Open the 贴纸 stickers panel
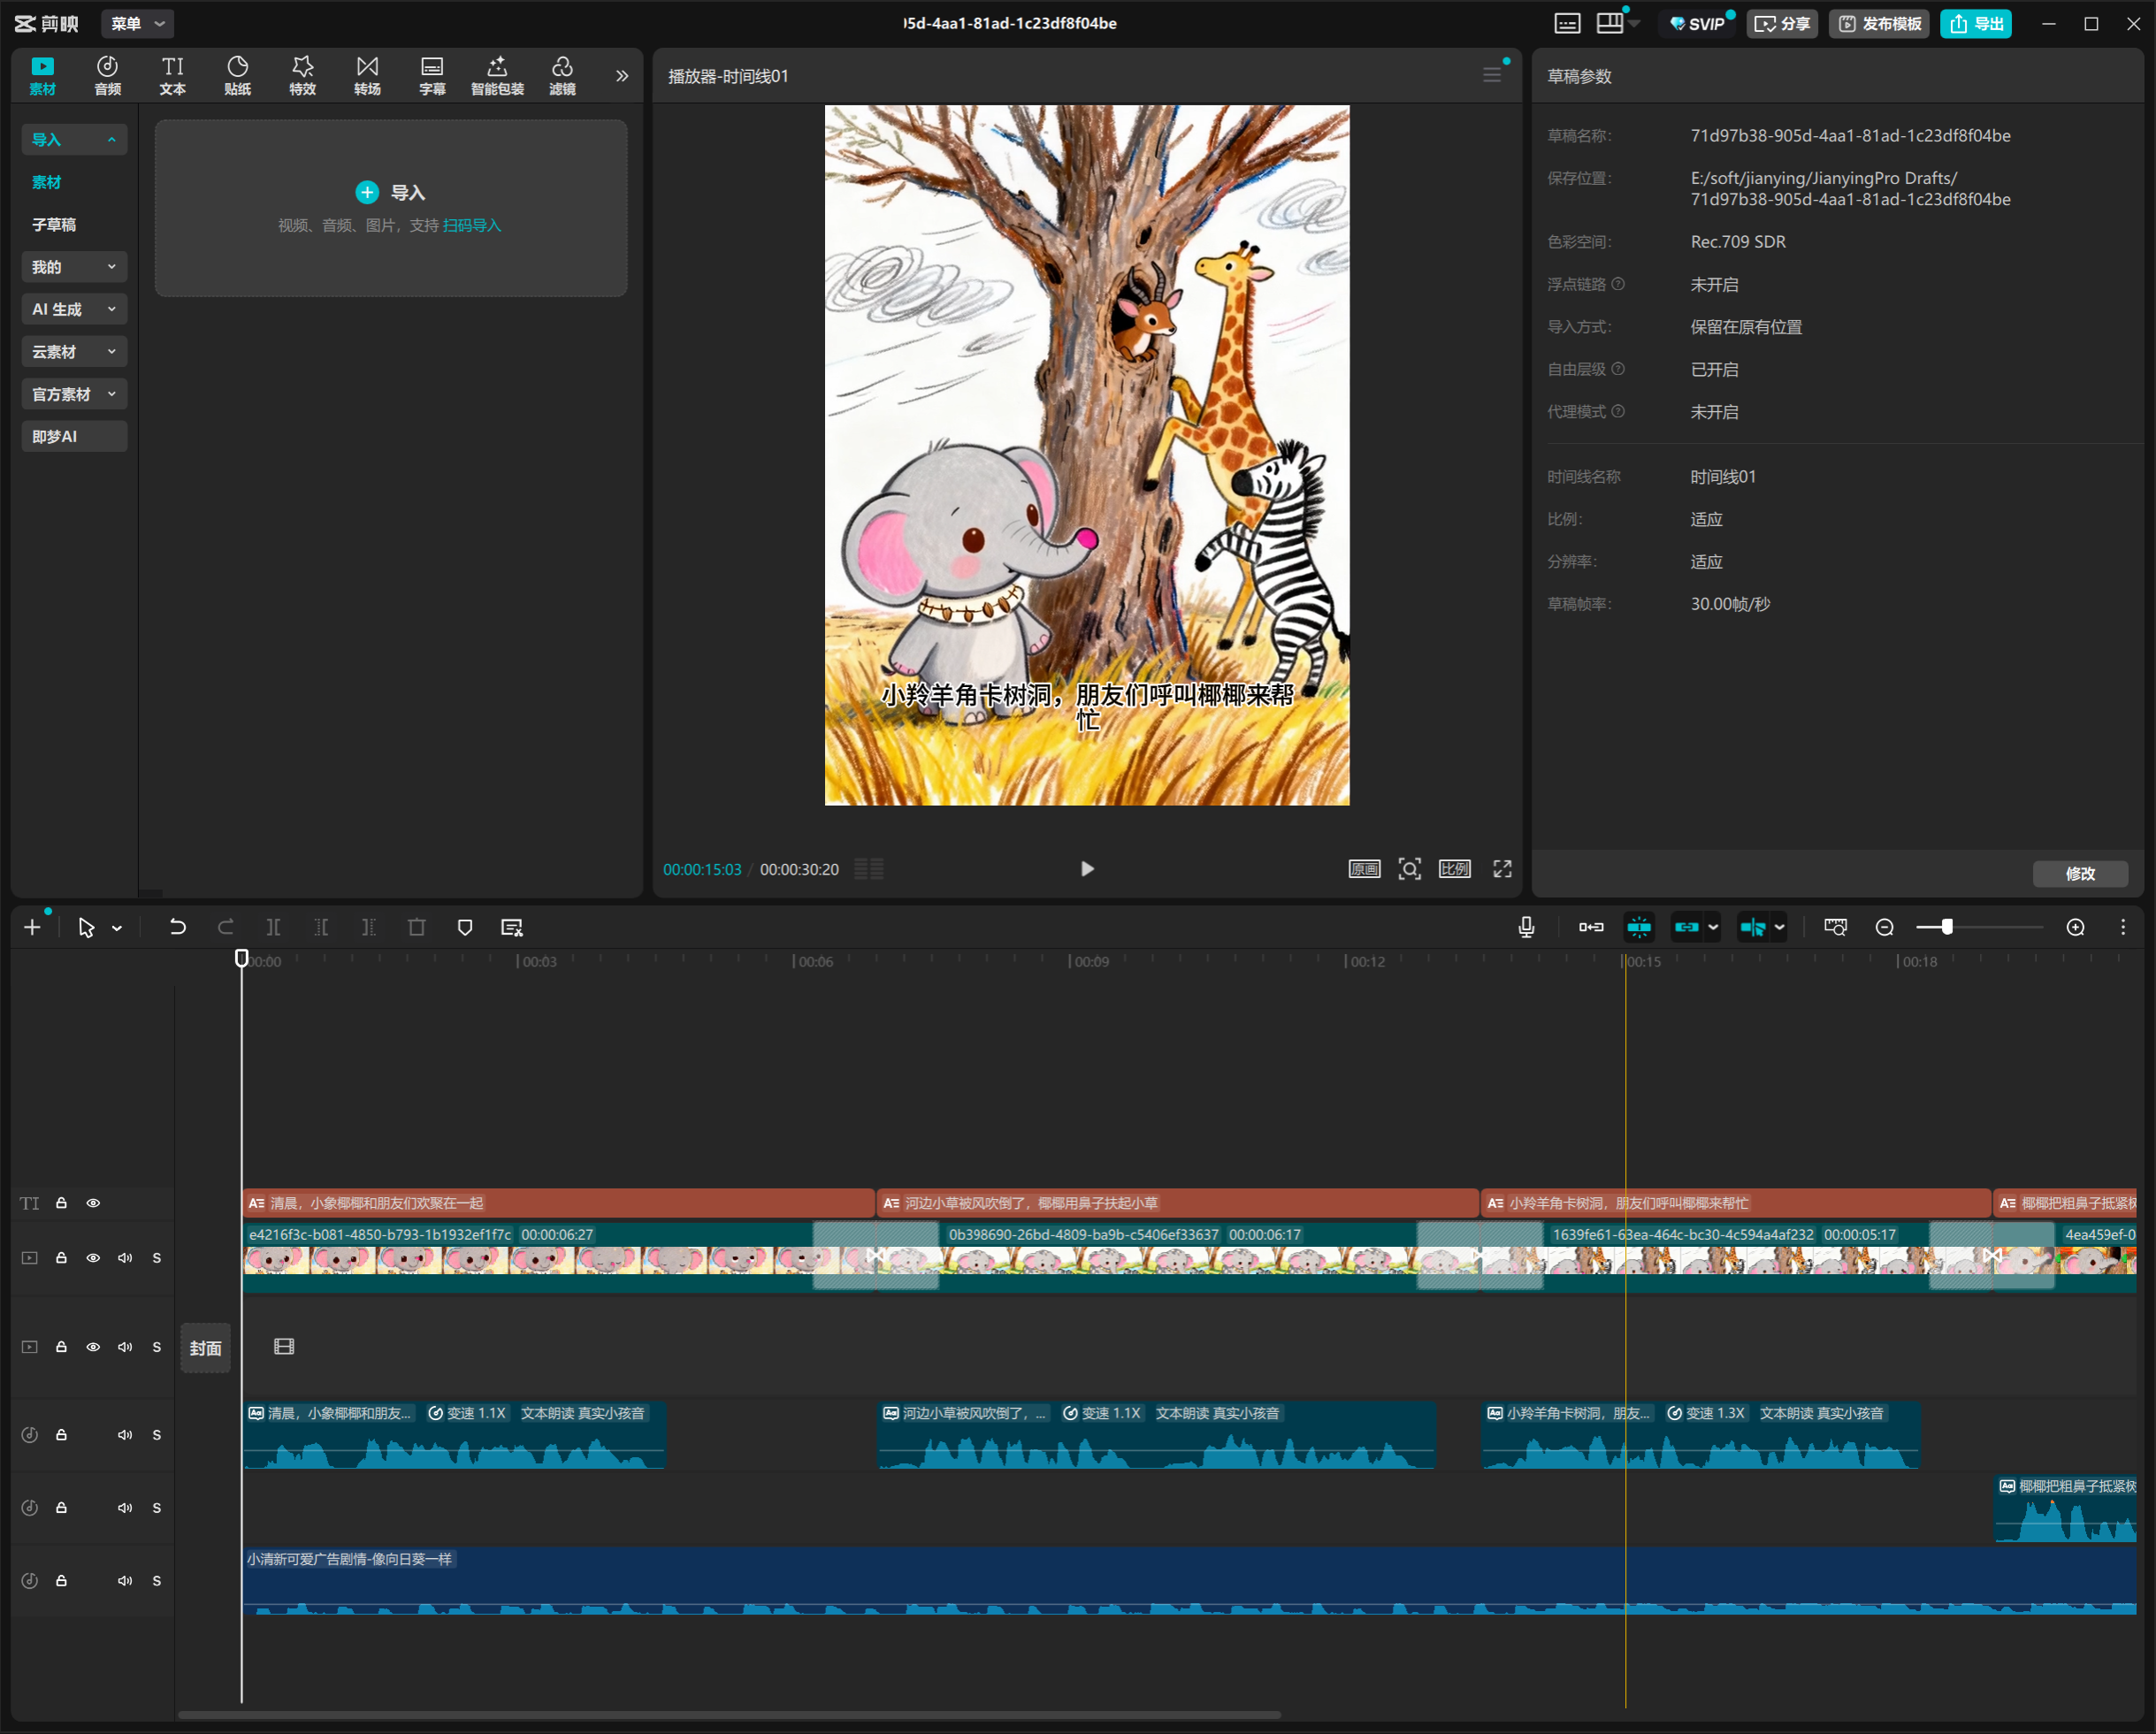 pyautogui.click(x=237, y=76)
